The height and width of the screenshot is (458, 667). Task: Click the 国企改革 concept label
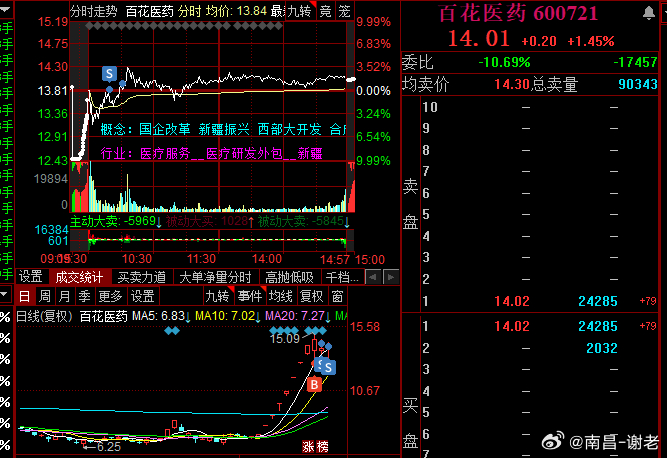165,129
